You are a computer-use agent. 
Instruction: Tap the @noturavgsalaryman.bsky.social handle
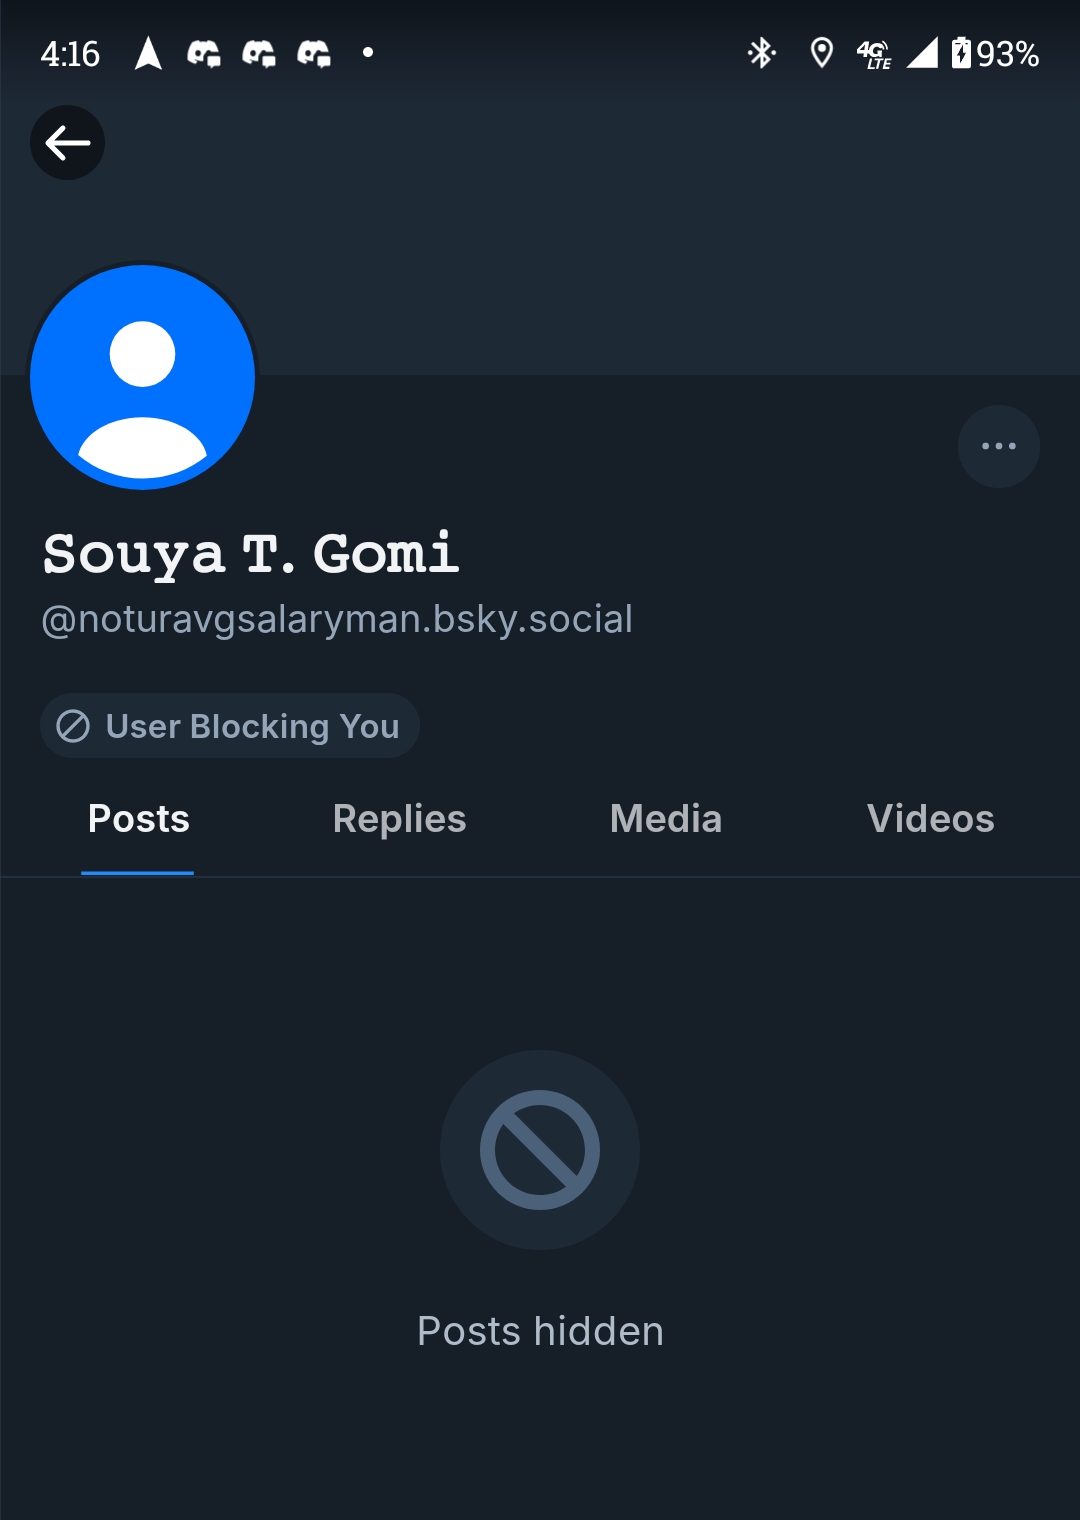[337, 619]
